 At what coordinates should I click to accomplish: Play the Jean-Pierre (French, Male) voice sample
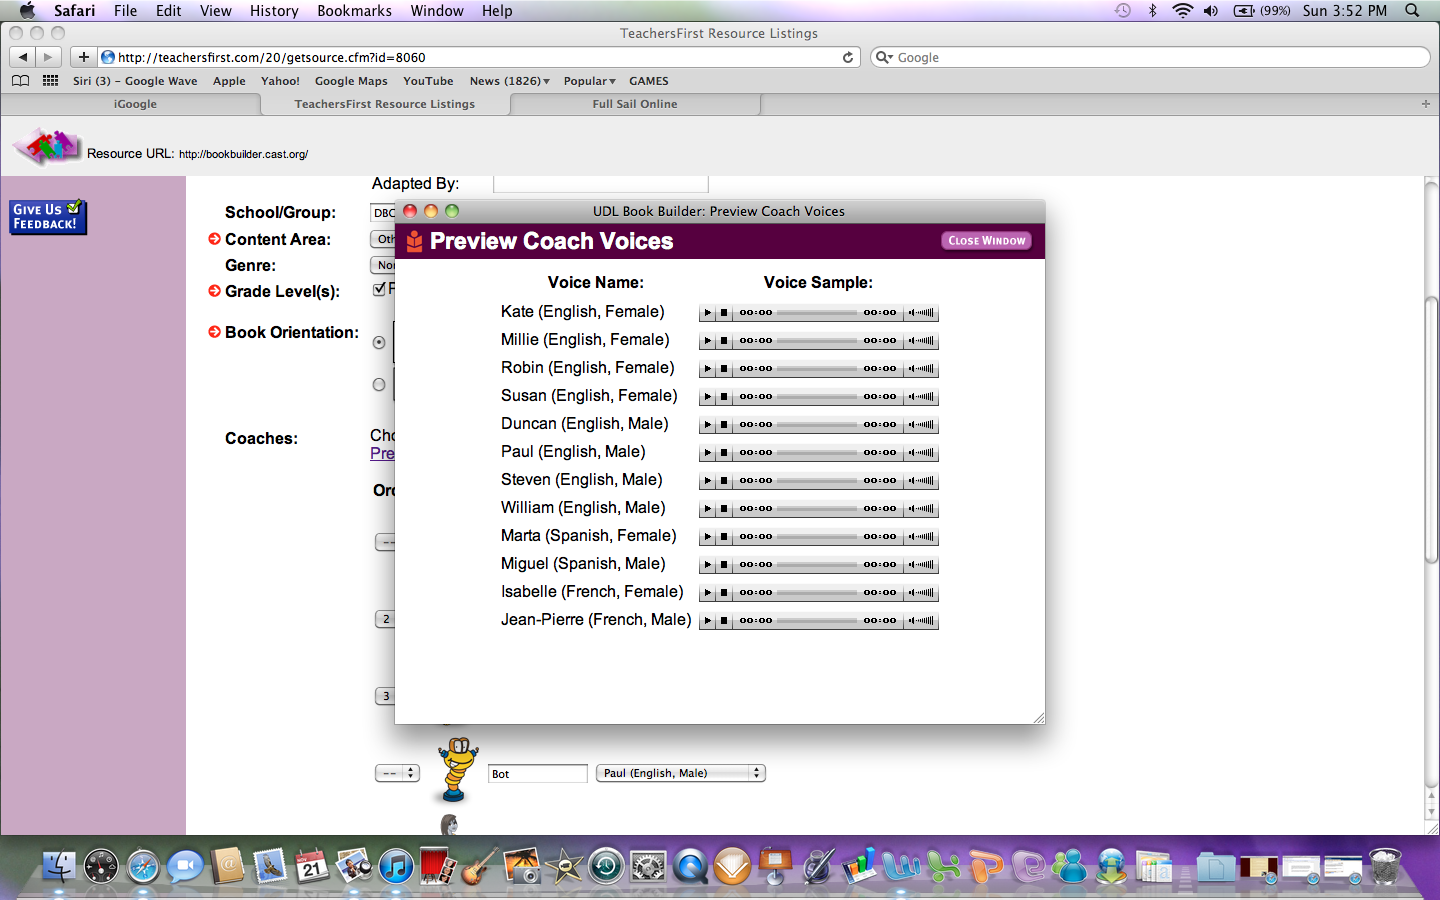708,621
